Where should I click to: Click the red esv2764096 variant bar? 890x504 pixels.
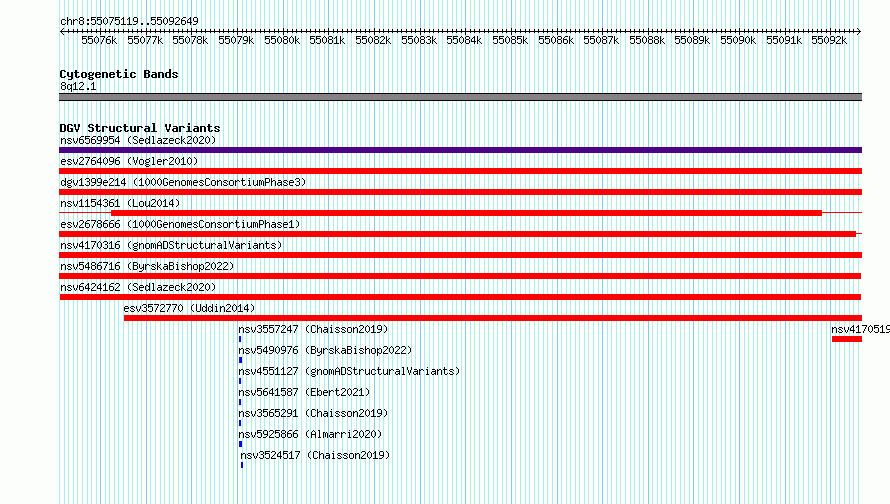(x=460, y=171)
